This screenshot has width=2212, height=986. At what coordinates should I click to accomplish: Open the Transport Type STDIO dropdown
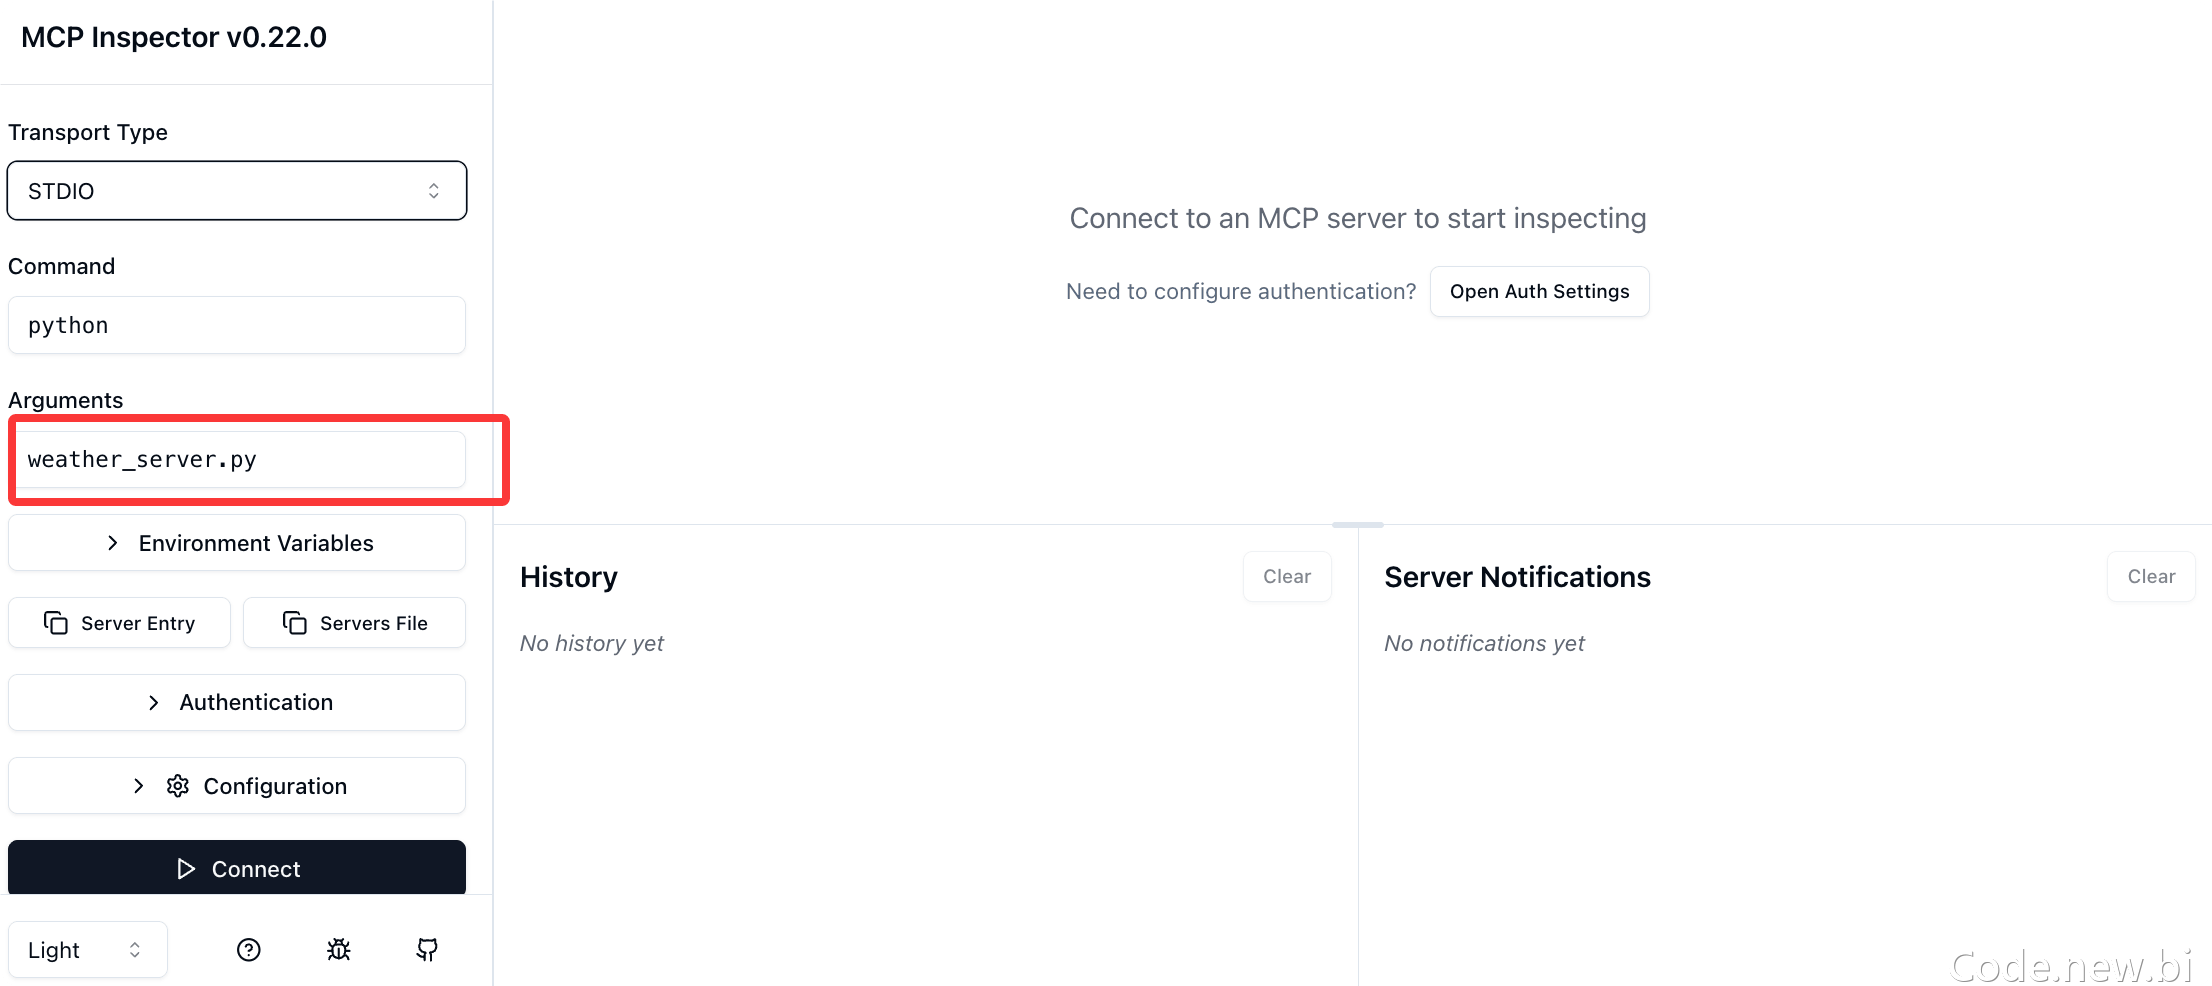point(237,191)
